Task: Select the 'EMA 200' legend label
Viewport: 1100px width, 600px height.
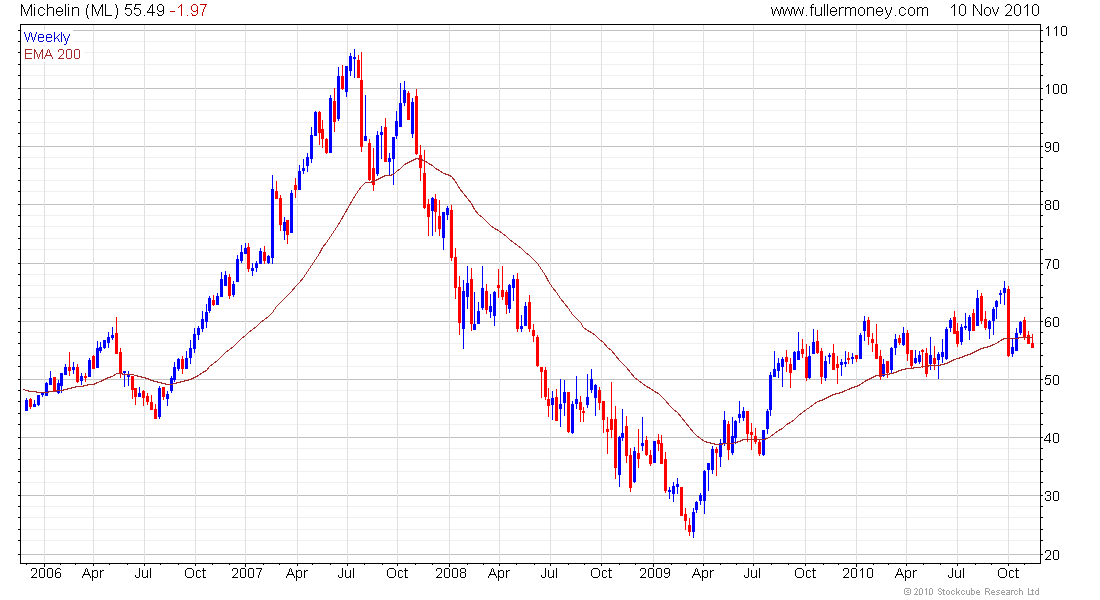Action: coord(52,54)
